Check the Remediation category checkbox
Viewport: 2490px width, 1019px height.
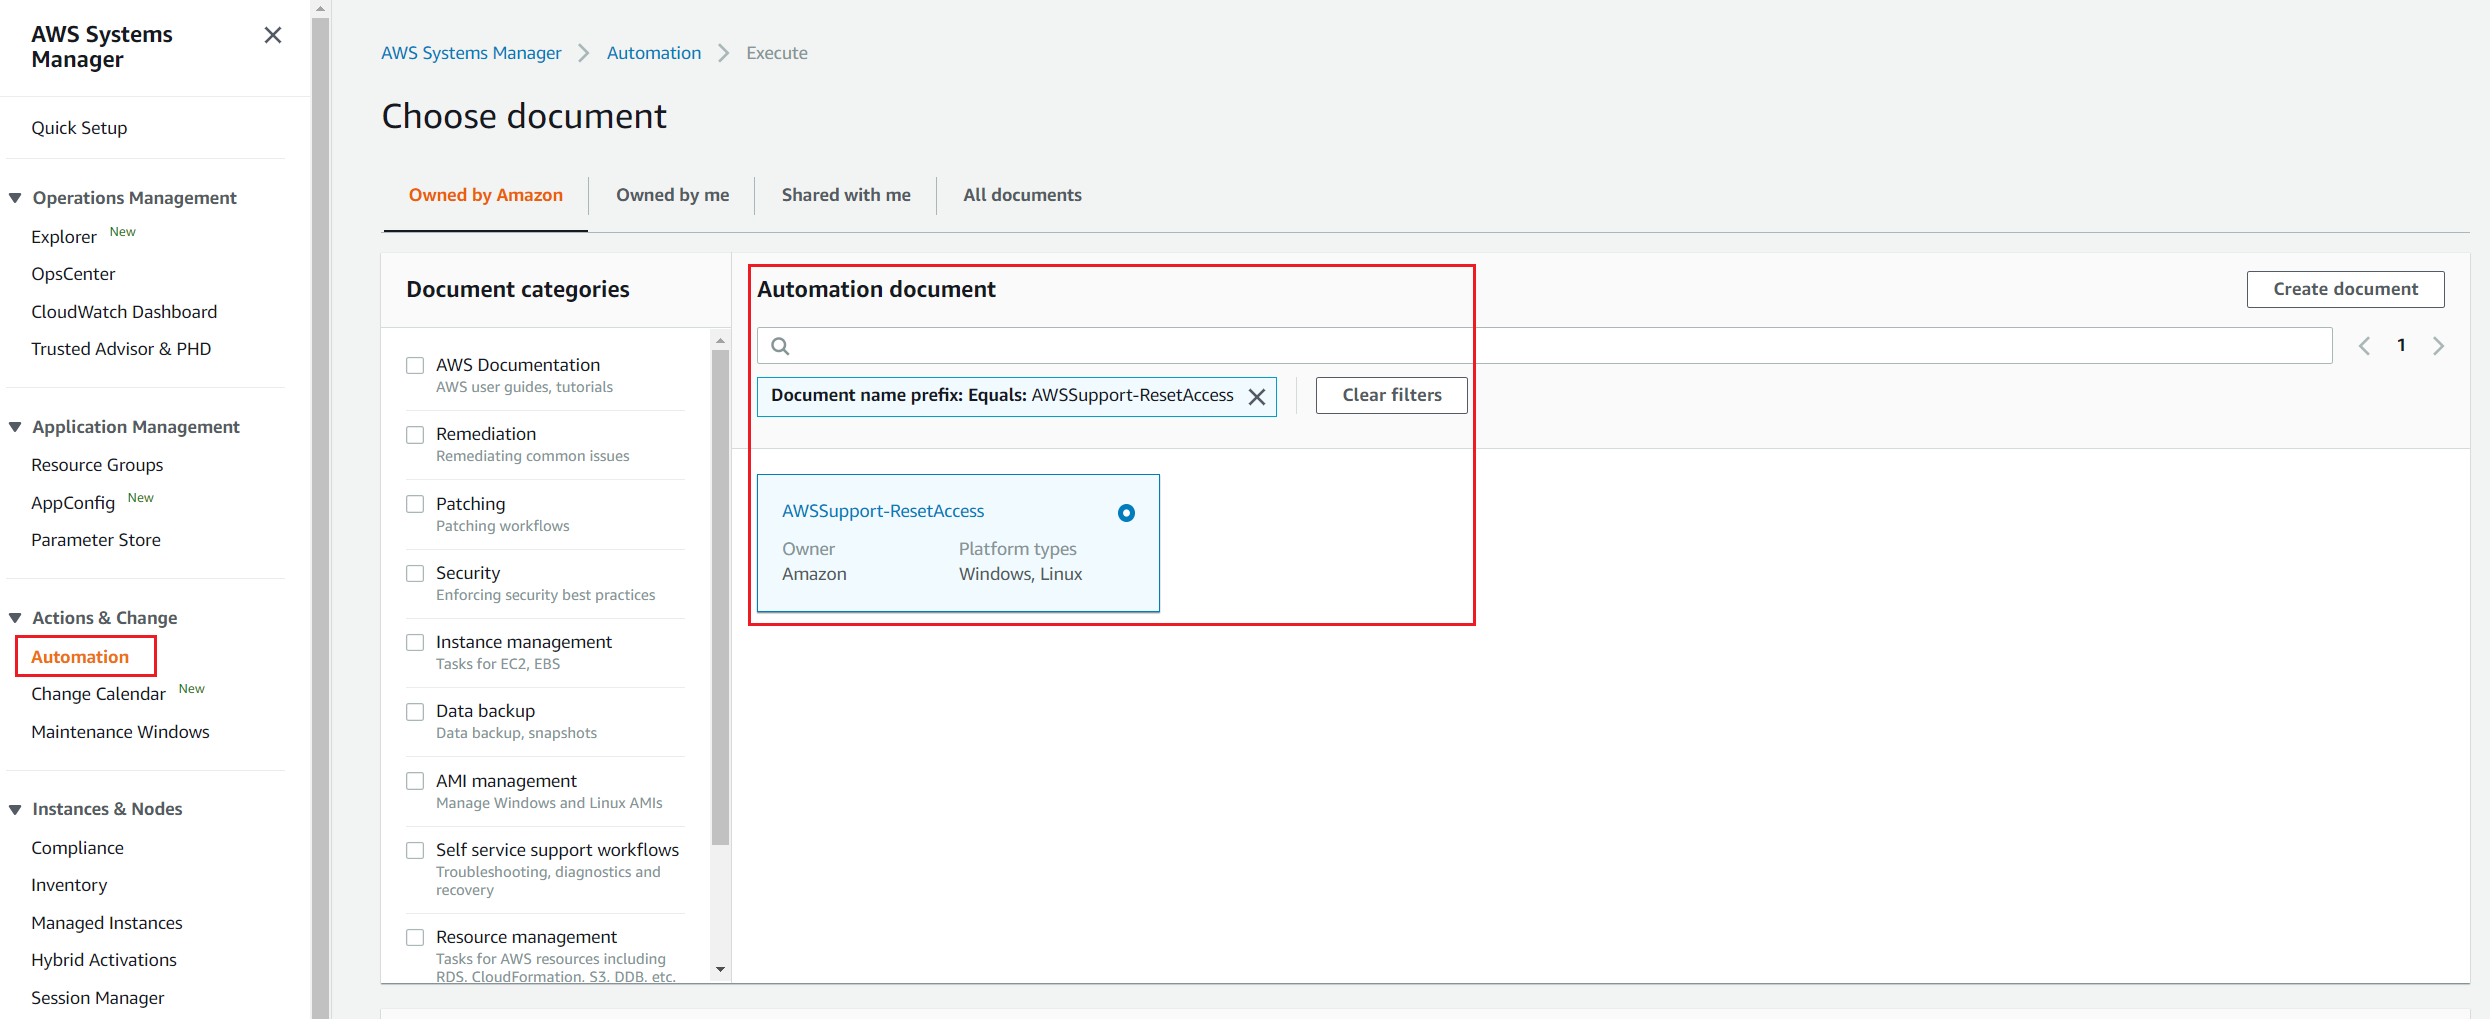click(415, 435)
